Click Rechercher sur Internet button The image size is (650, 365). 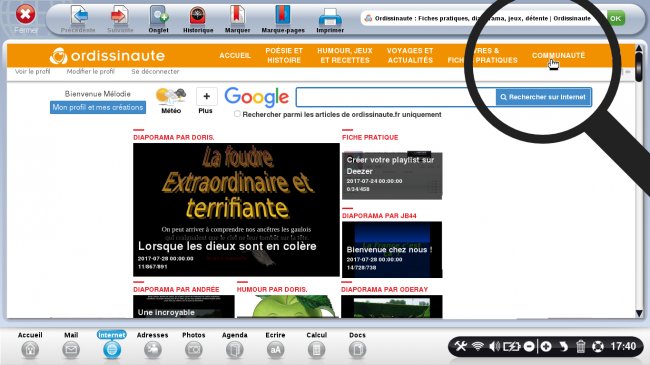click(543, 97)
